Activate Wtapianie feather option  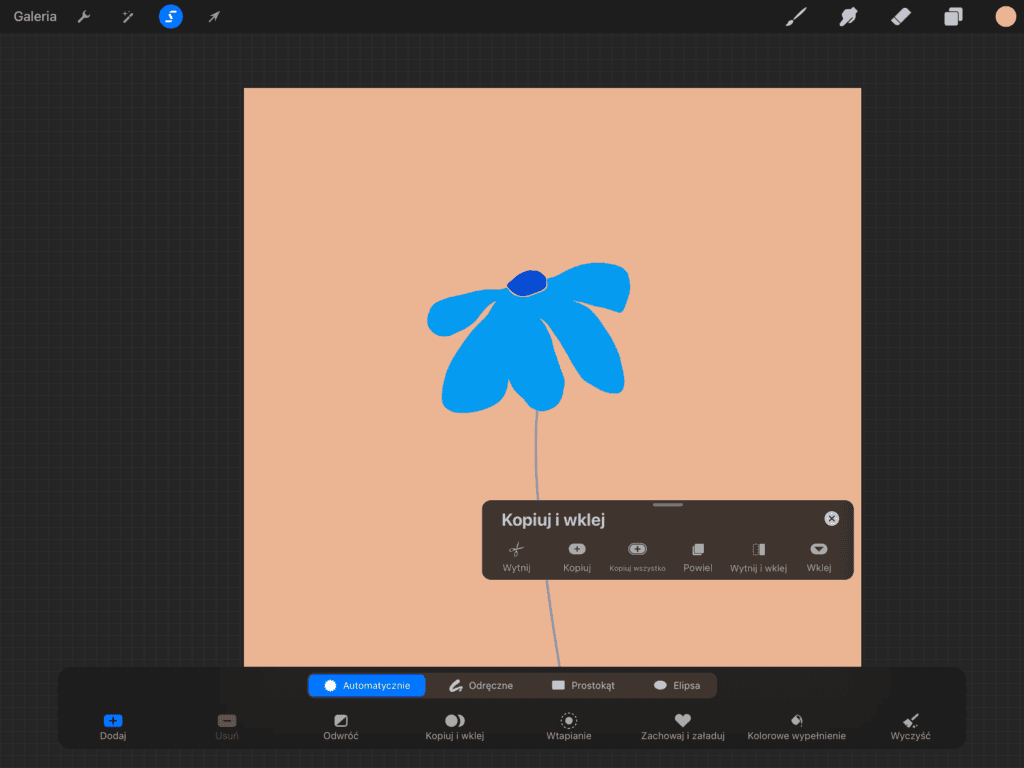click(x=568, y=726)
